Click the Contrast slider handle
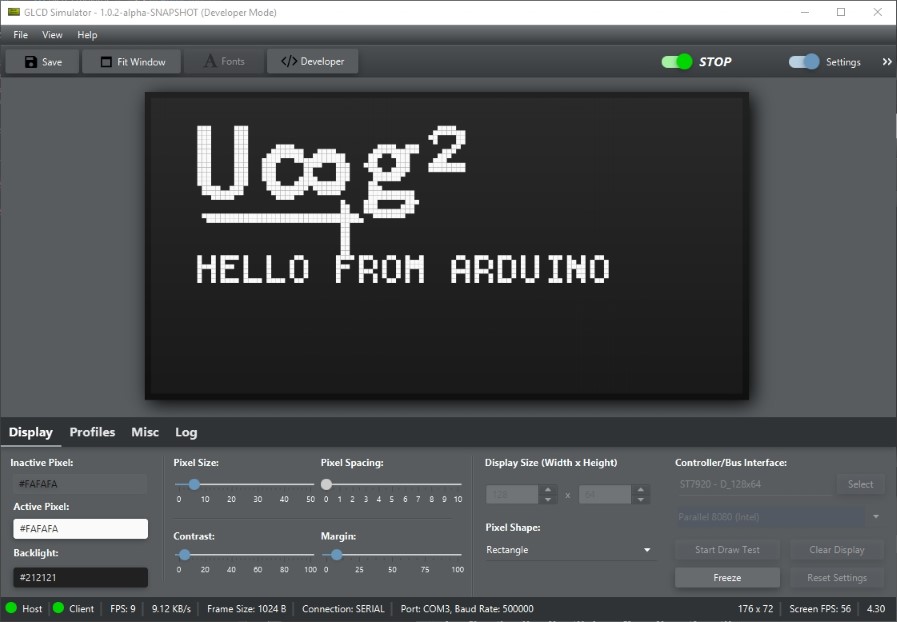The height and width of the screenshot is (622, 897). [x=184, y=554]
